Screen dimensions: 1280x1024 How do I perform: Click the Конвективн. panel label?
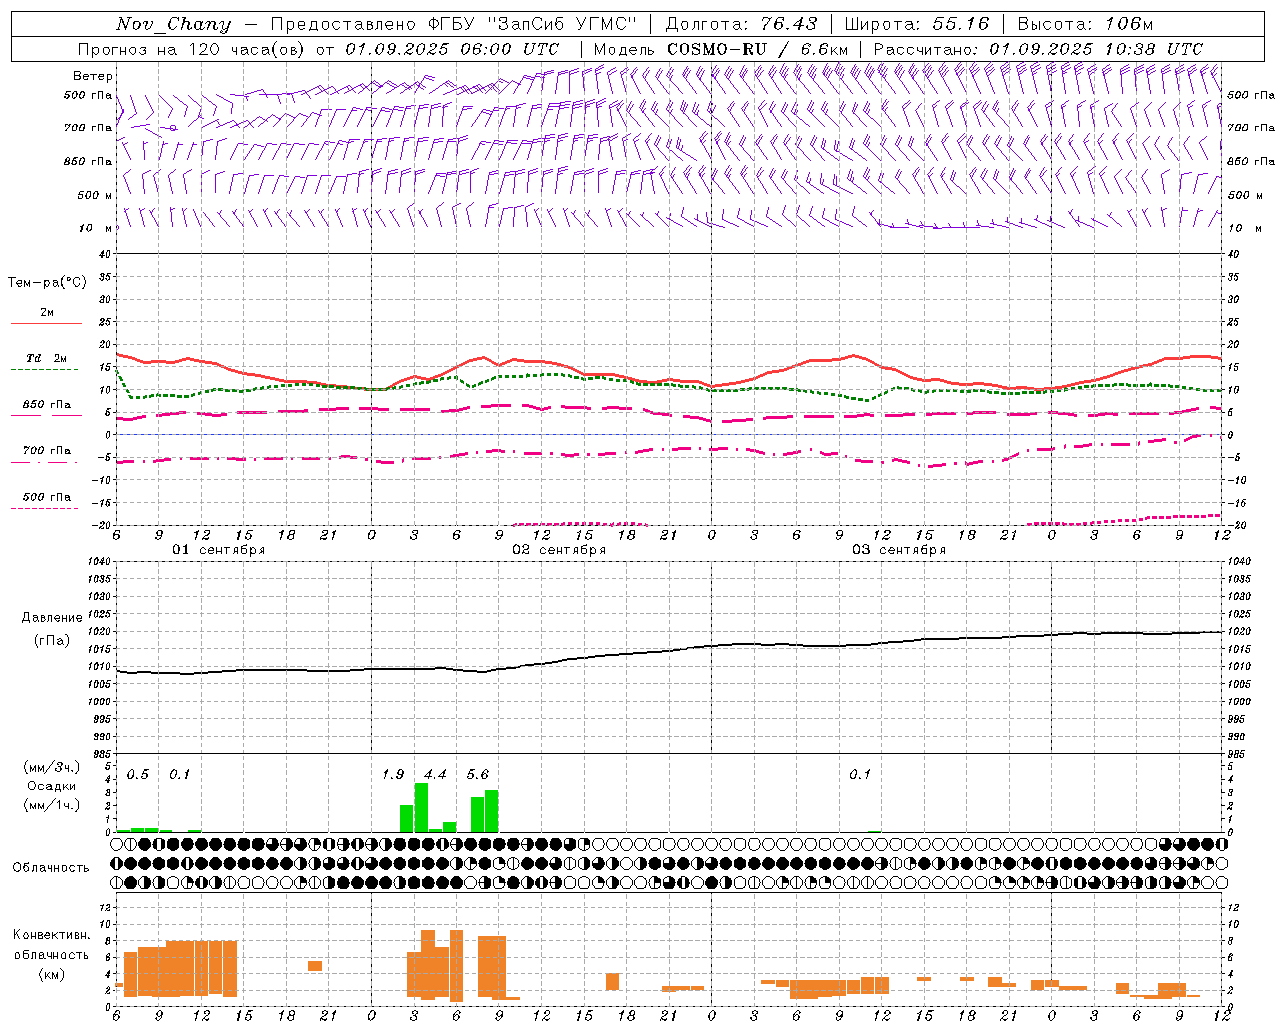[x=52, y=935]
